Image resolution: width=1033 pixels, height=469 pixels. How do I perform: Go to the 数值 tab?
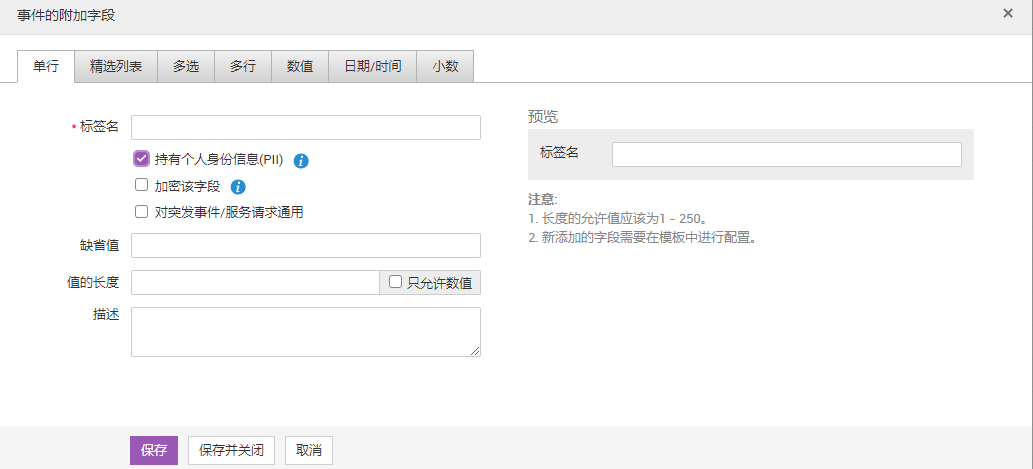[x=300, y=66]
